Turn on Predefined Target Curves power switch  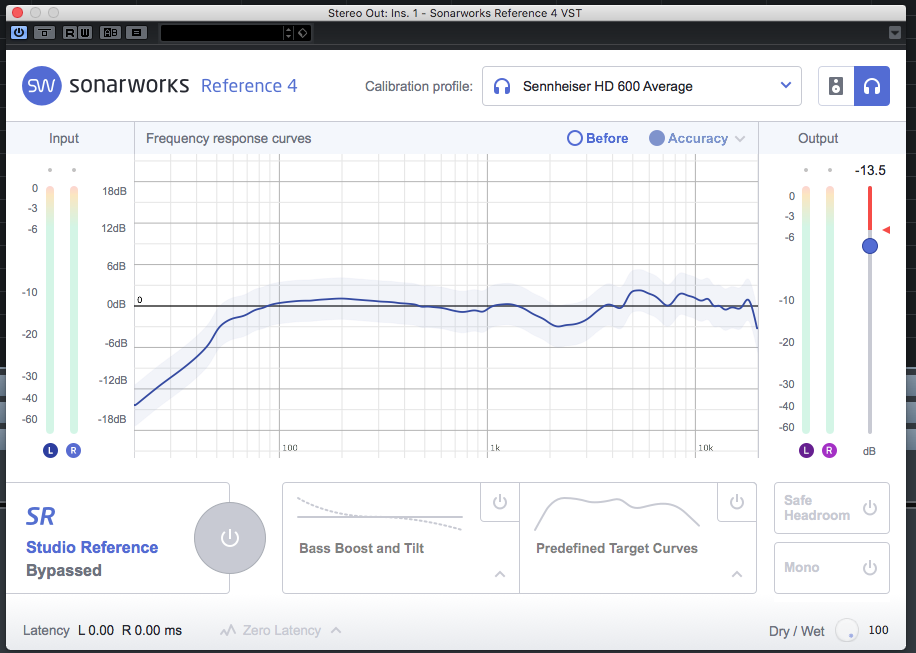737,502
